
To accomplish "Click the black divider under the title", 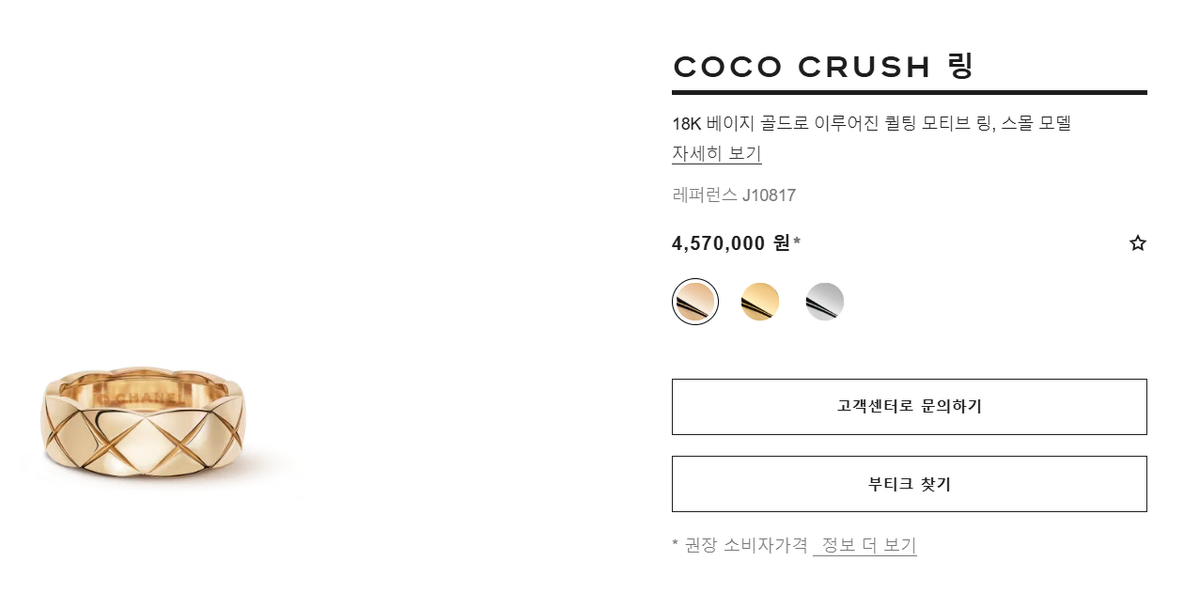I will tap(909, 93).
